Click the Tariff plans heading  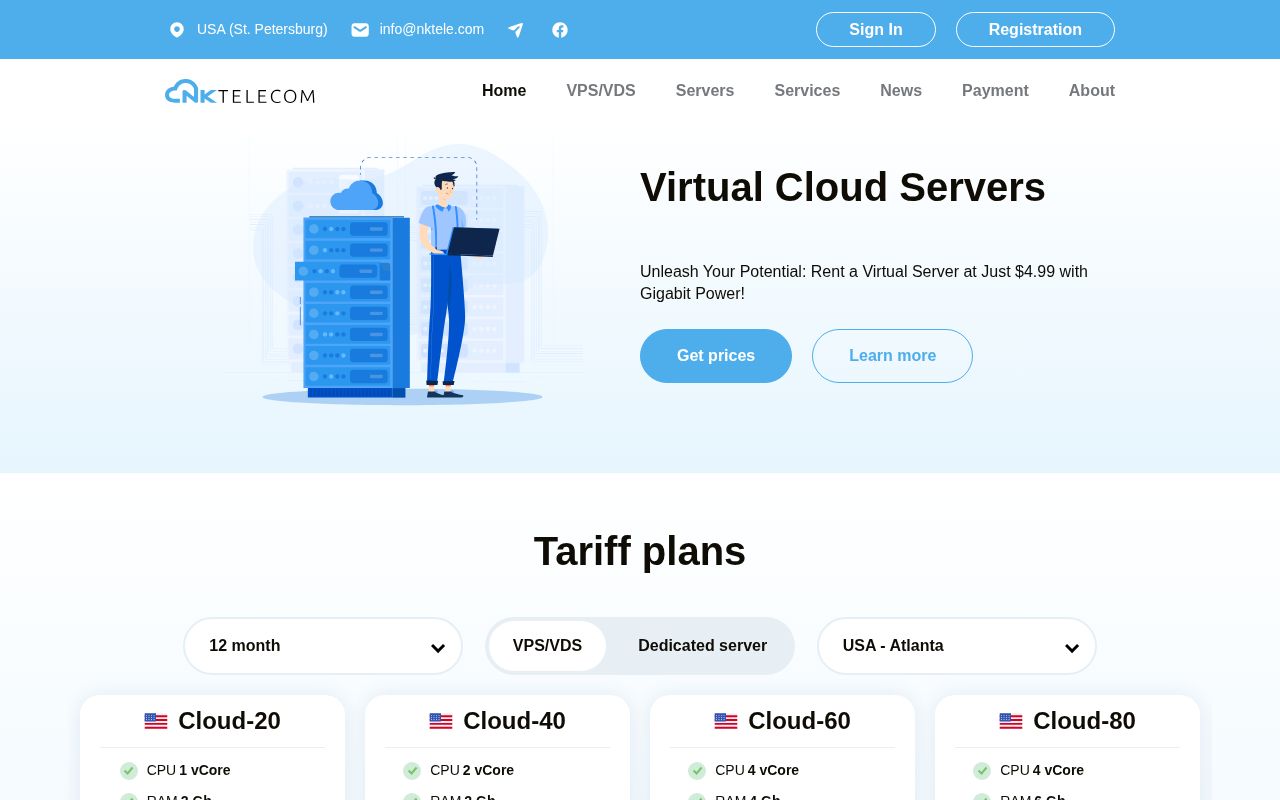click(x=640, y=551)
